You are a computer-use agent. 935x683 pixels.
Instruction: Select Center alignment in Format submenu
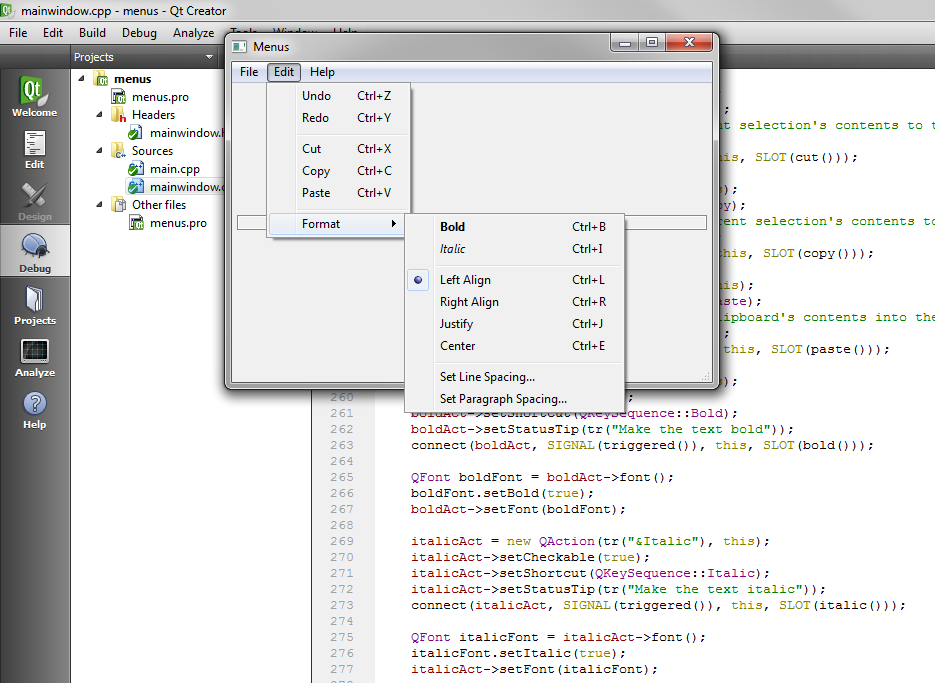(x=457, y=346)
